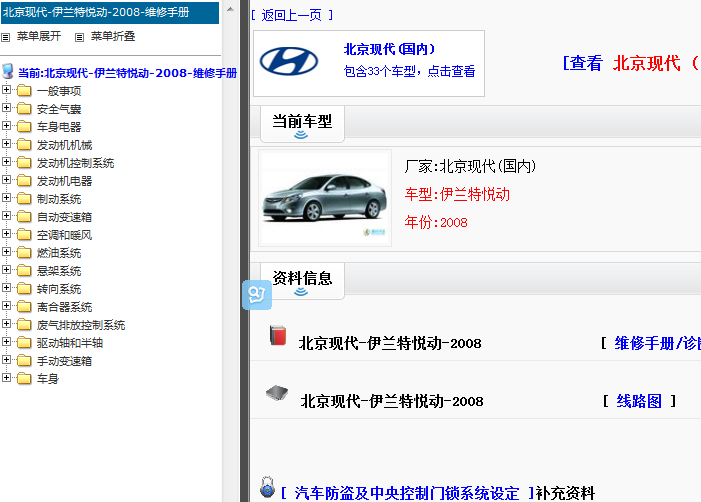Select the 发动机控制系统 tree item
The height and width of the screenshot is (502, 701).
[75, 163]
